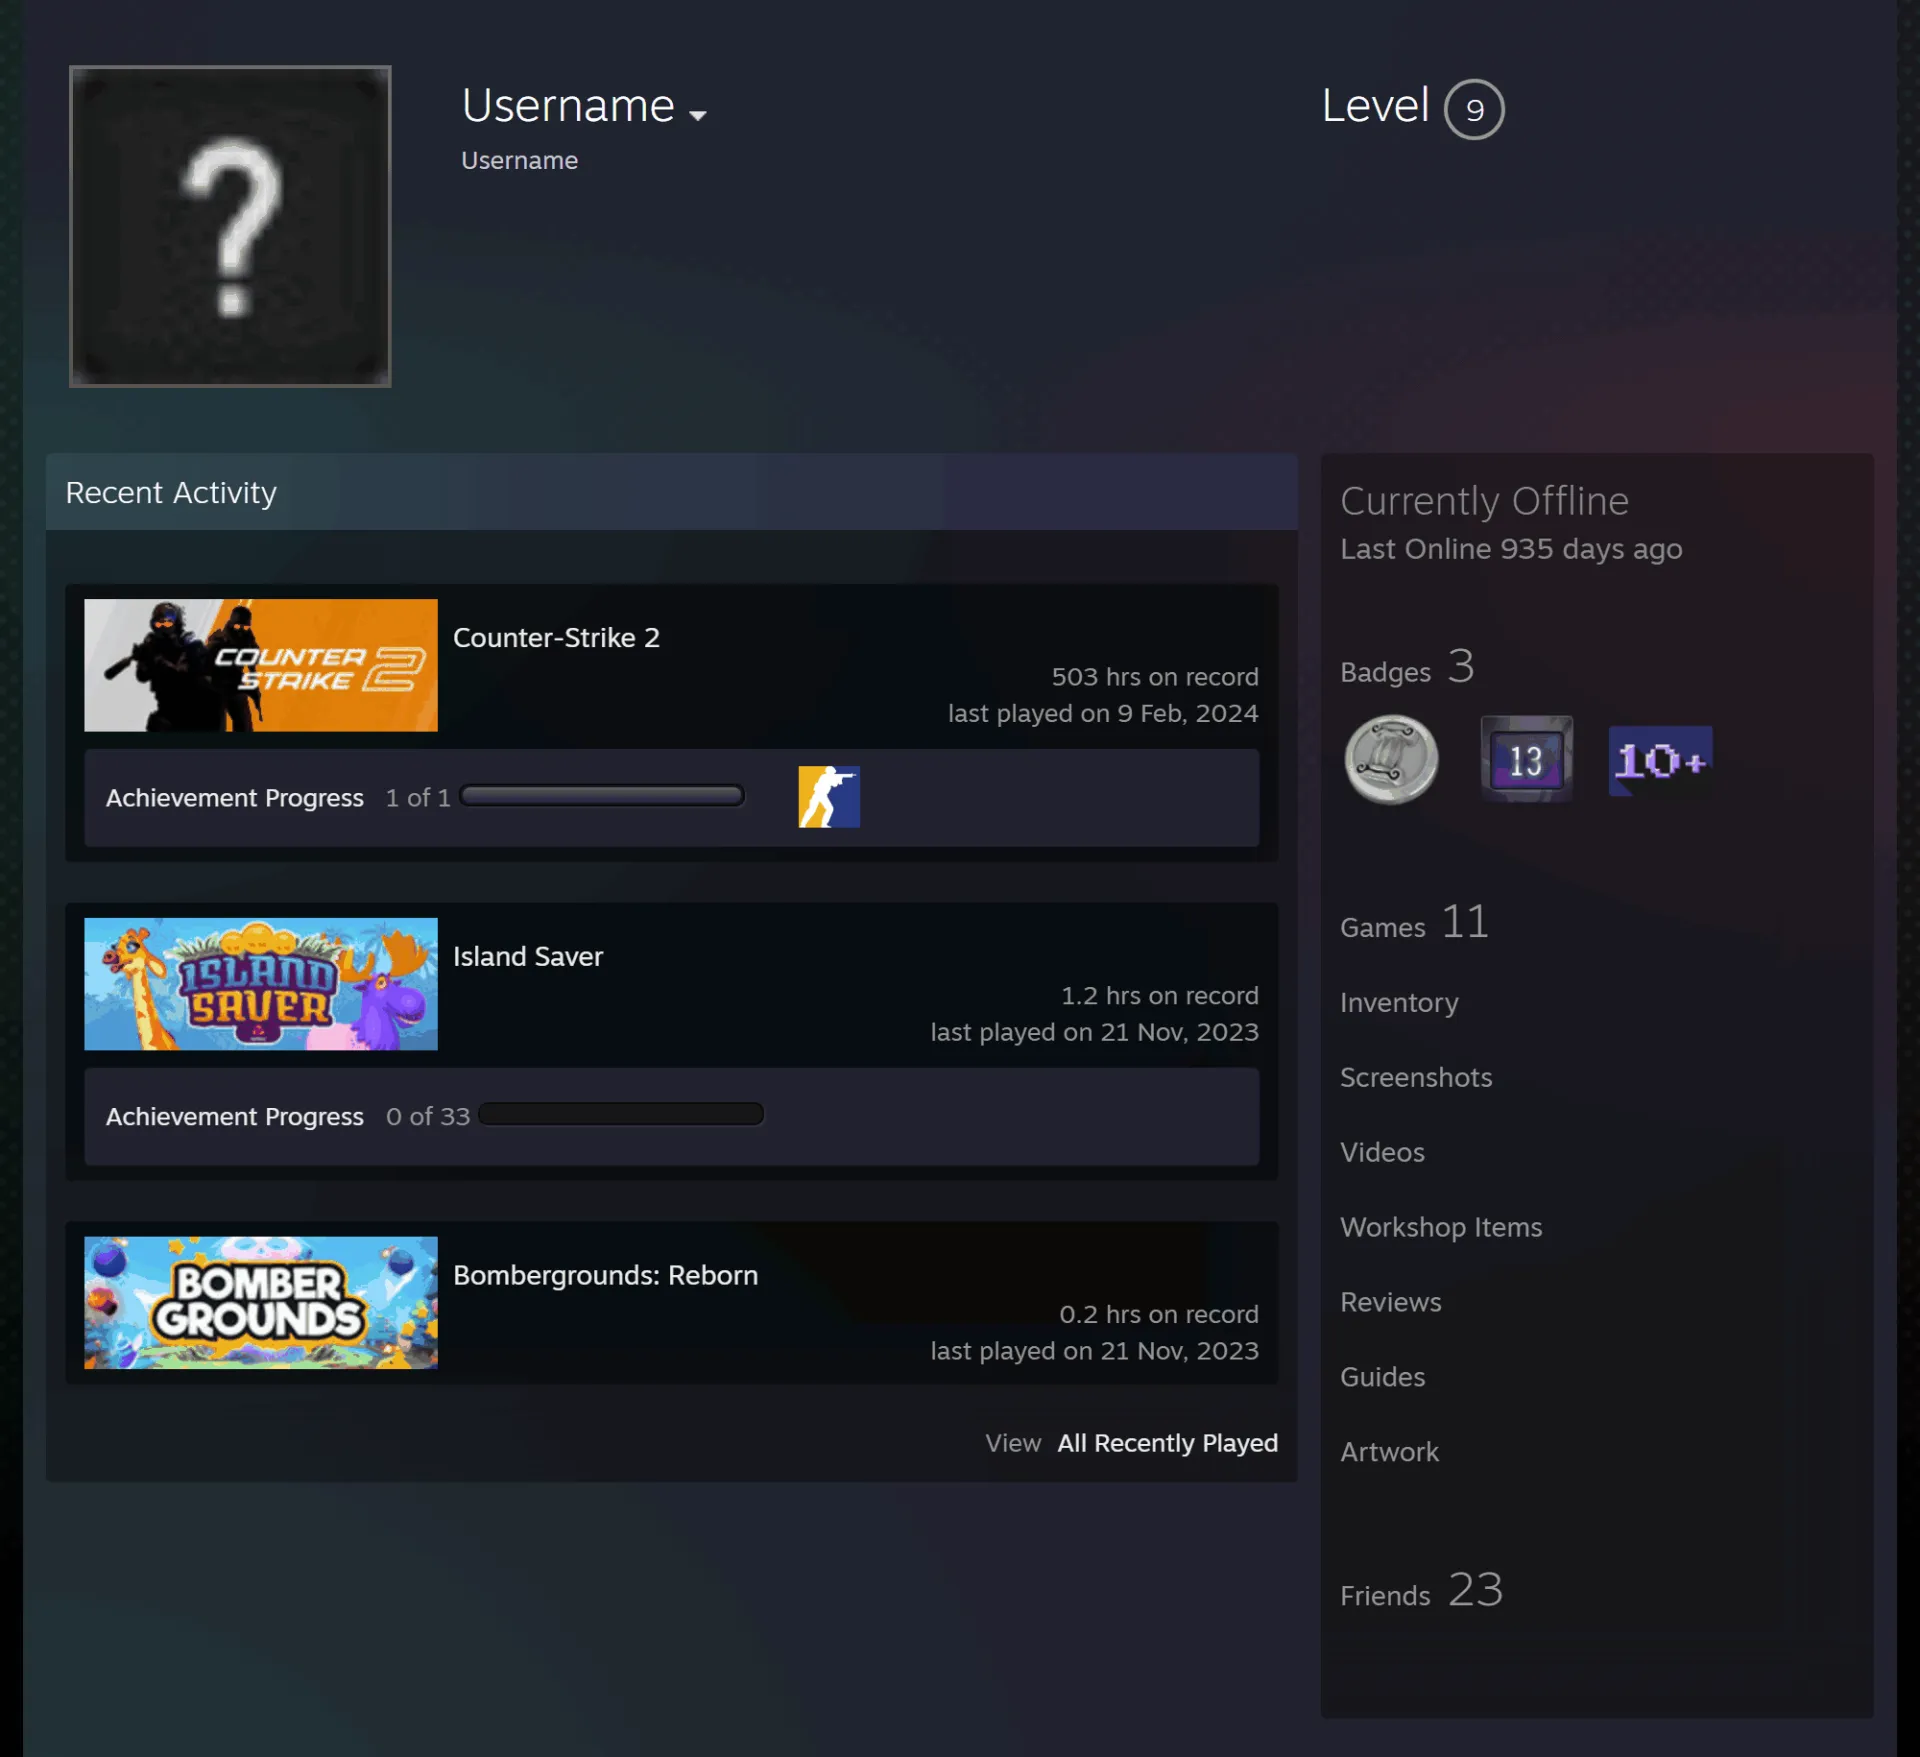Click 'last played on 9 Feb, 2024' text
Screen dimensions: 1920x1757
[1103, 713]
